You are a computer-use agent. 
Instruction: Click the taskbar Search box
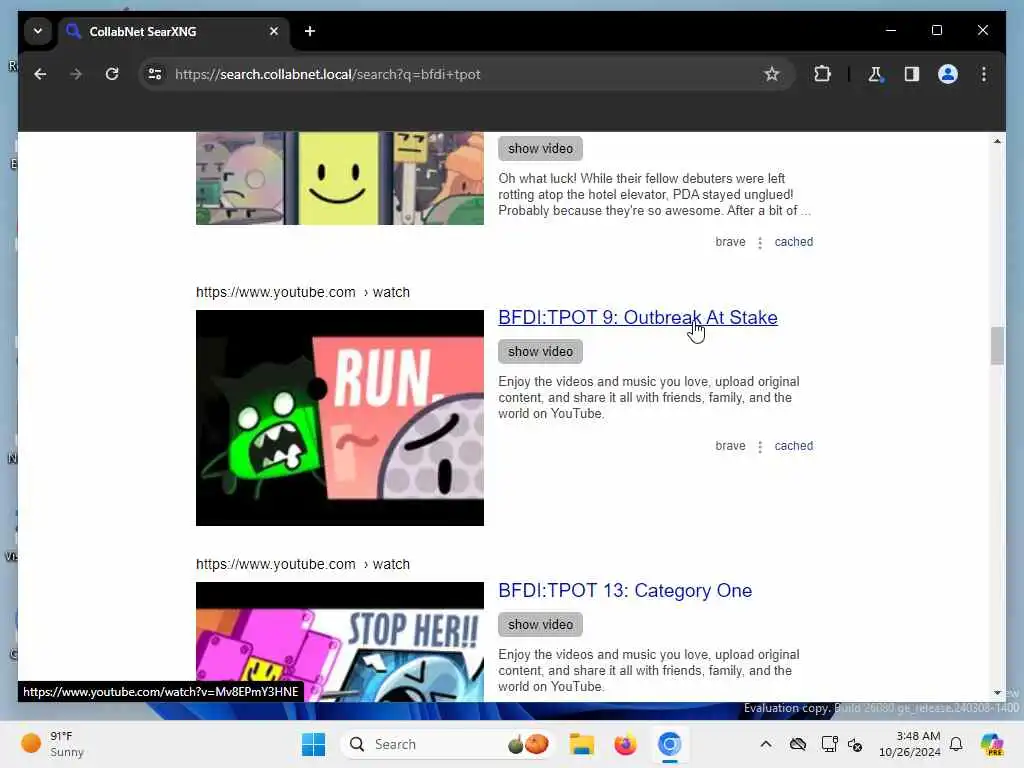(447, 744)
